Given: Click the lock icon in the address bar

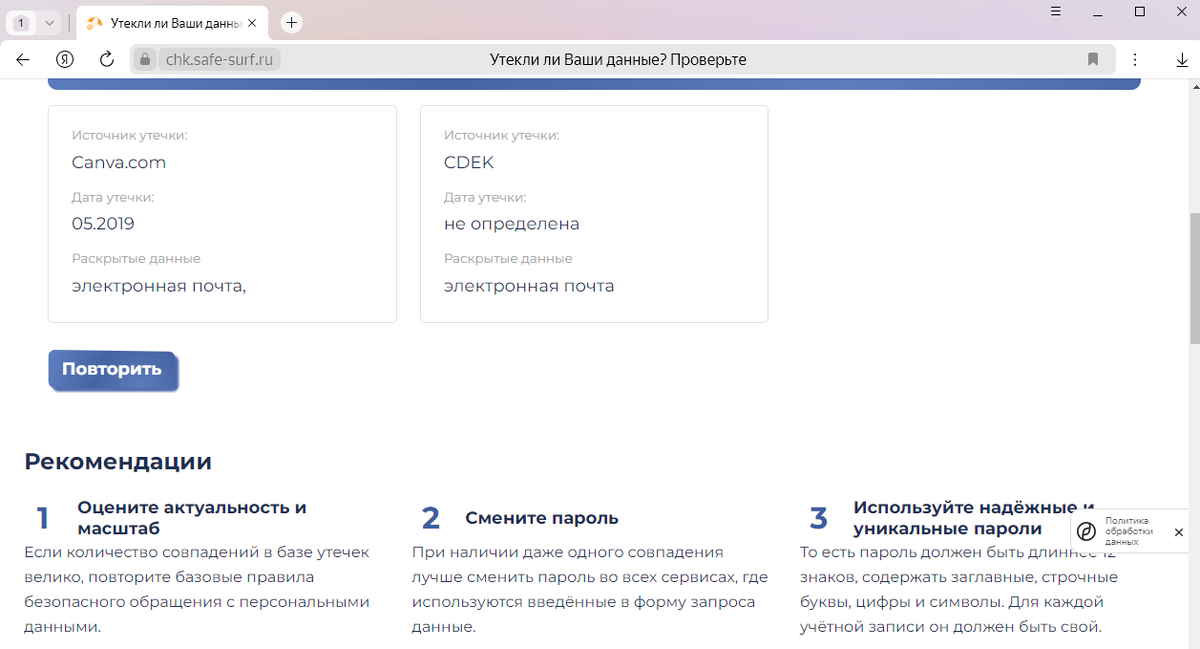Looking at the screenshot, I should pos(145,60).
